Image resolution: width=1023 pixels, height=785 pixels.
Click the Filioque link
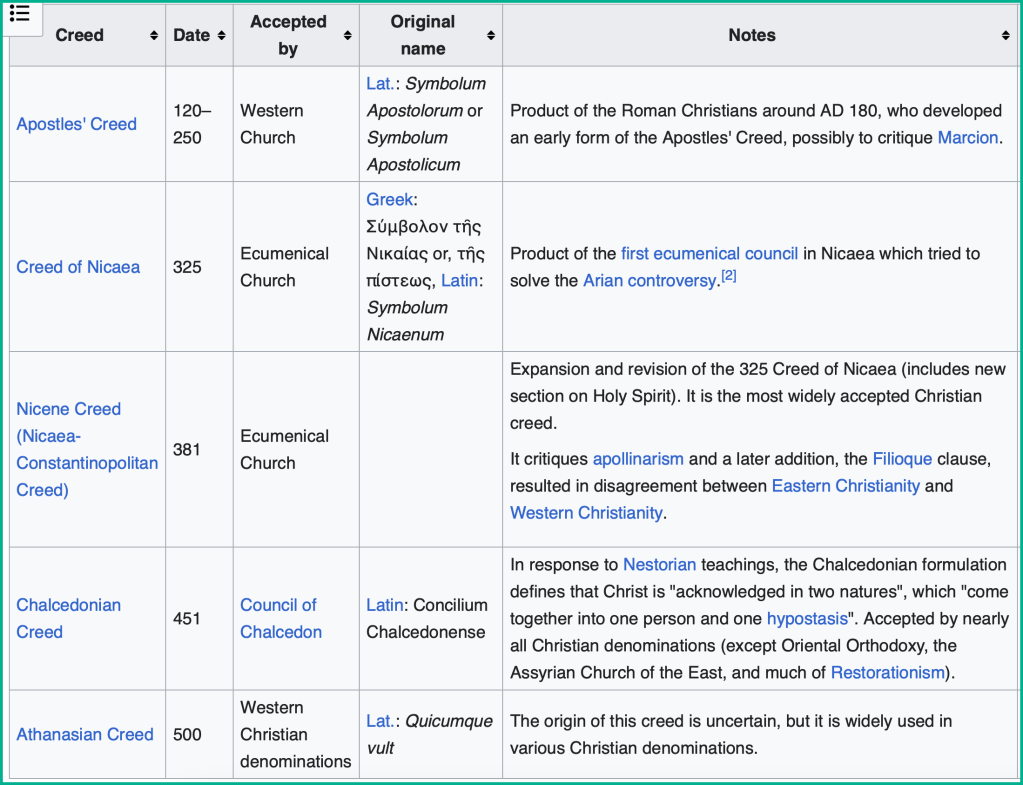click(901, 459)
